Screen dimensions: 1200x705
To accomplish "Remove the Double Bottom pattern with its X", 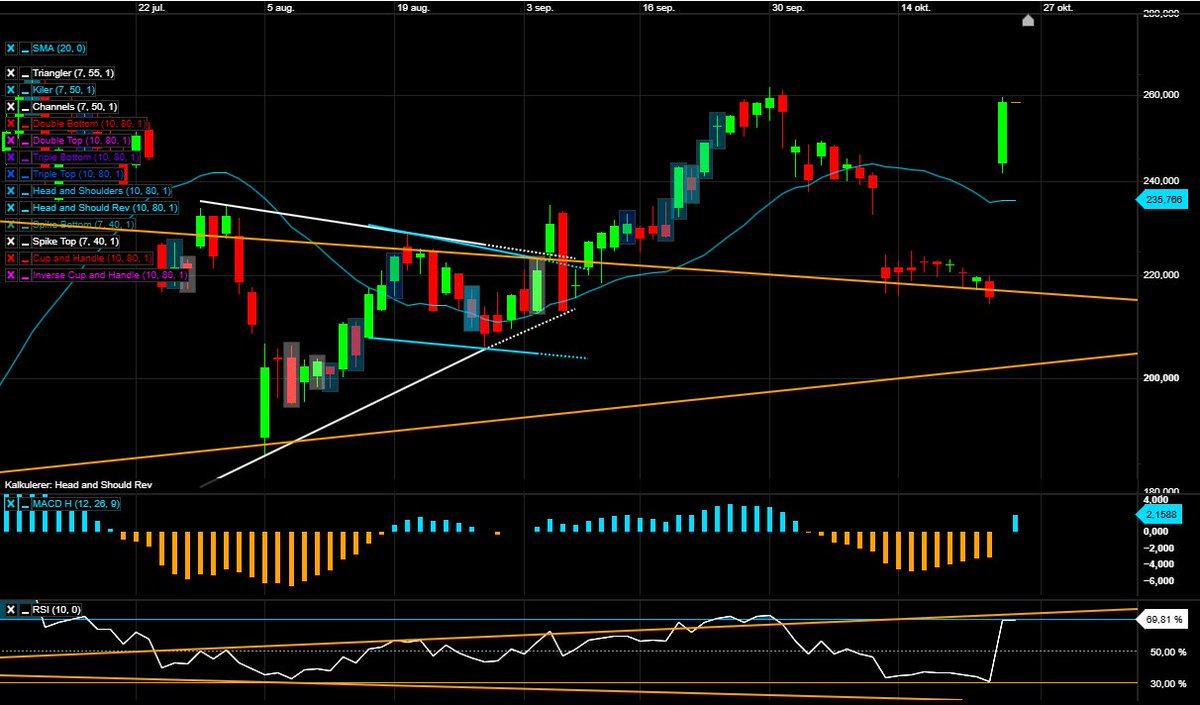I will 11,124.
